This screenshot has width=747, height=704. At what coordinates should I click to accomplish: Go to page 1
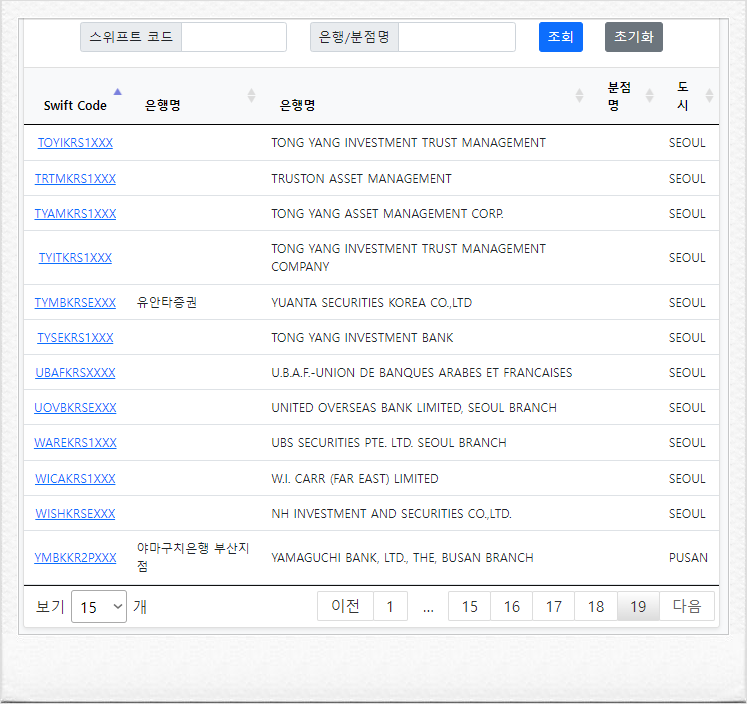point(390,606)
